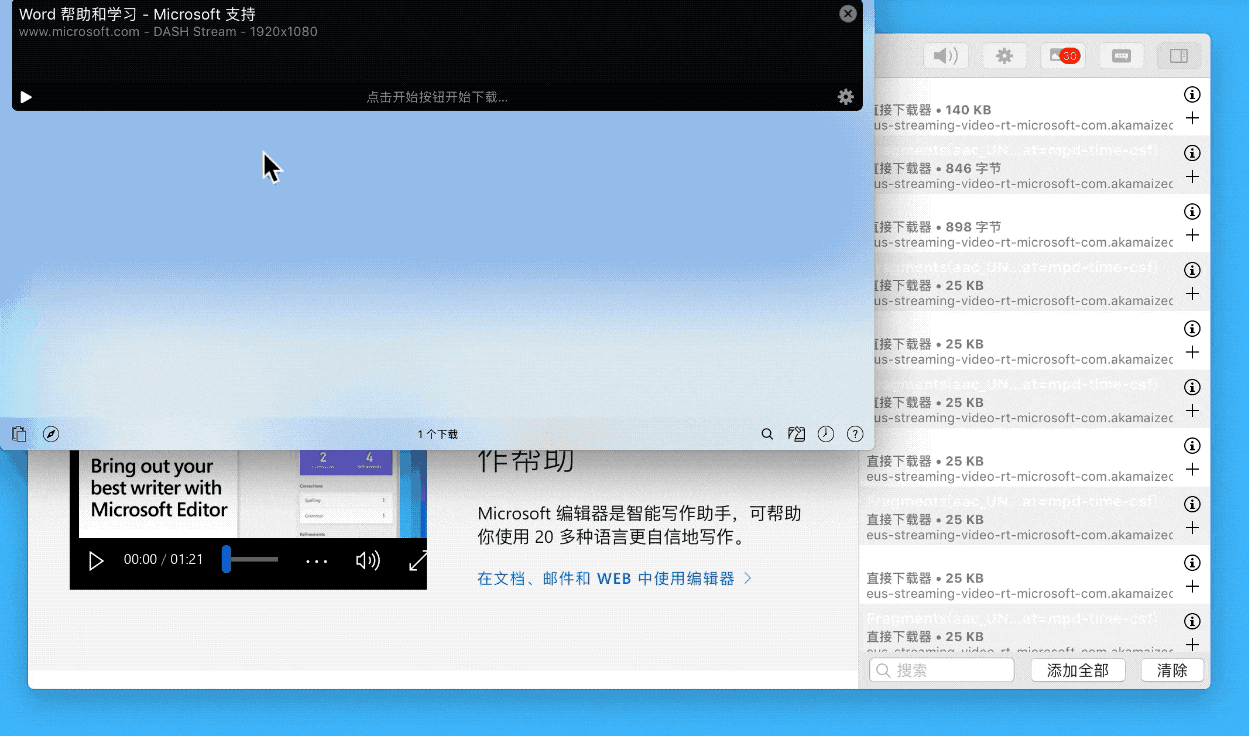Image resolution: width=1249 pixels, height=736 pixels.
Task: Click the icon left of the clock icon
Action: 796,434
